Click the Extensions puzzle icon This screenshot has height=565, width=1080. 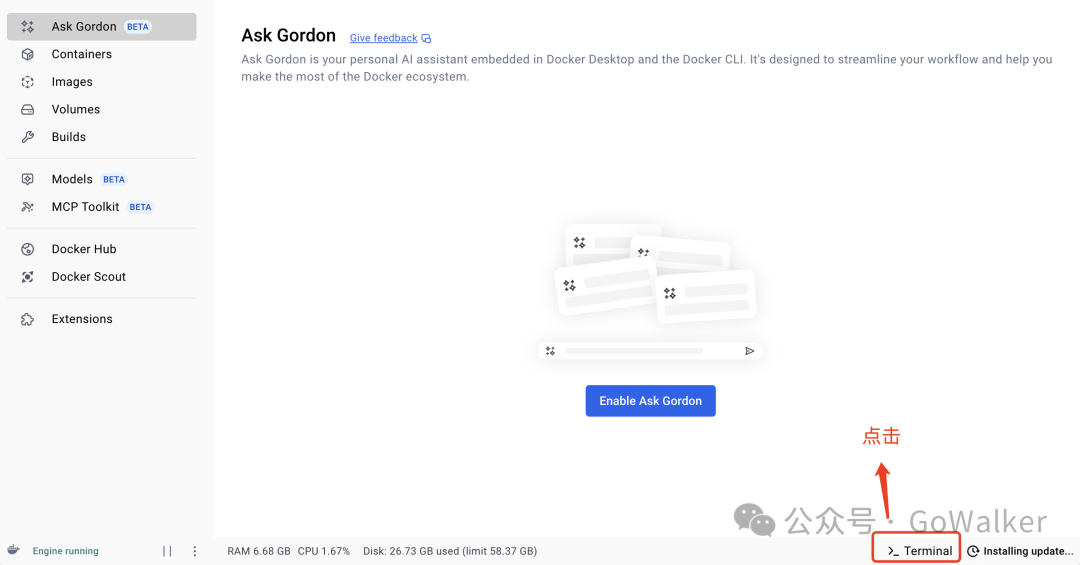28,319
